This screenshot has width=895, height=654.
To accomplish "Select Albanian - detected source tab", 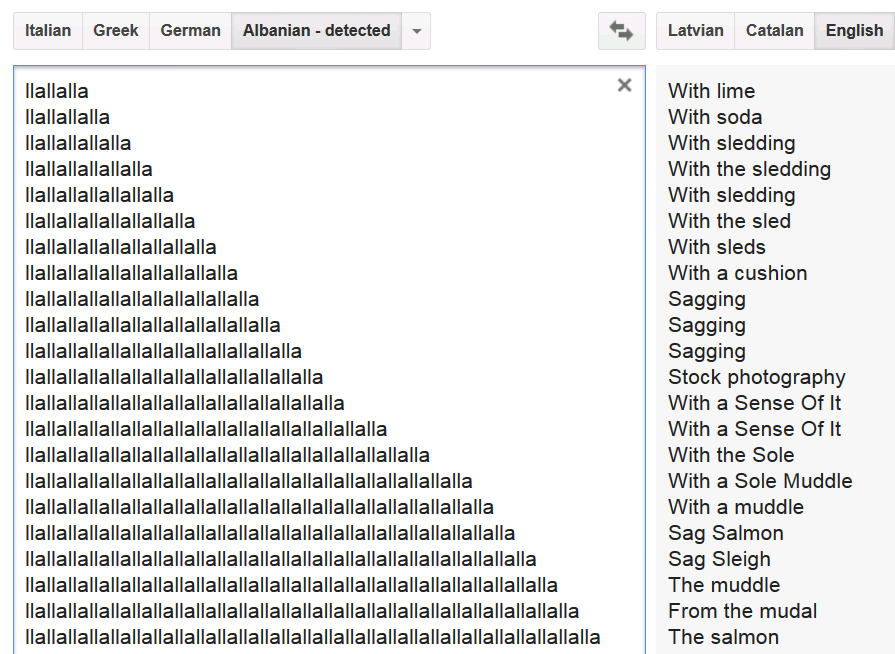I will [x=317, y=31].
